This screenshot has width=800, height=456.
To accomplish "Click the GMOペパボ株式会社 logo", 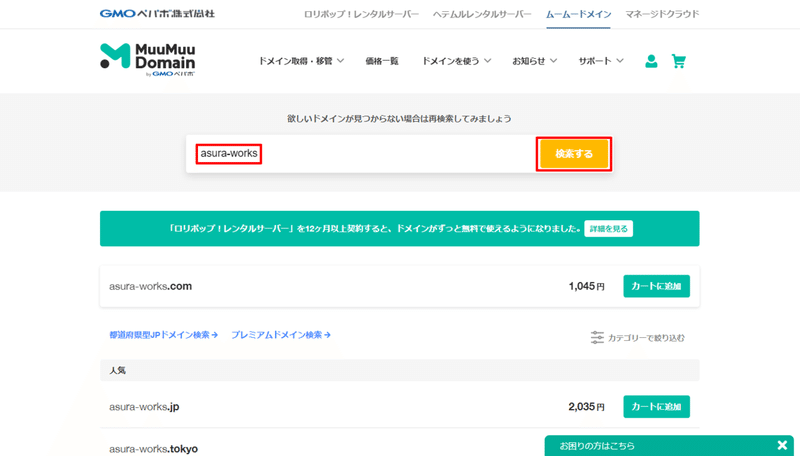I will click(x=157, y=13).
